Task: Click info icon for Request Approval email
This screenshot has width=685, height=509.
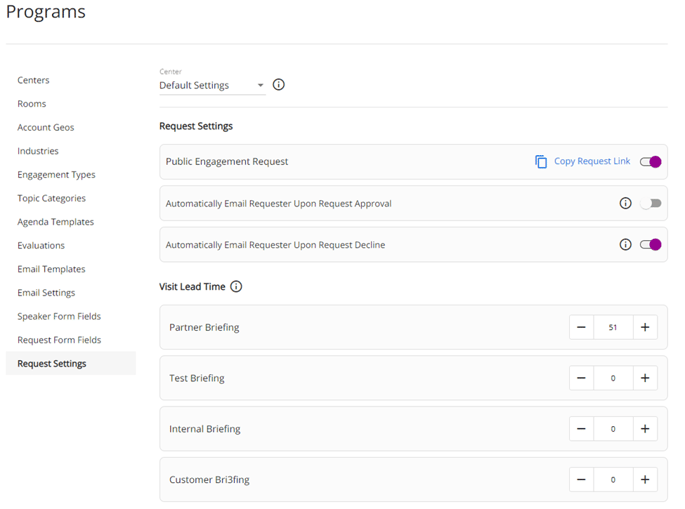Action: [626, 203]
